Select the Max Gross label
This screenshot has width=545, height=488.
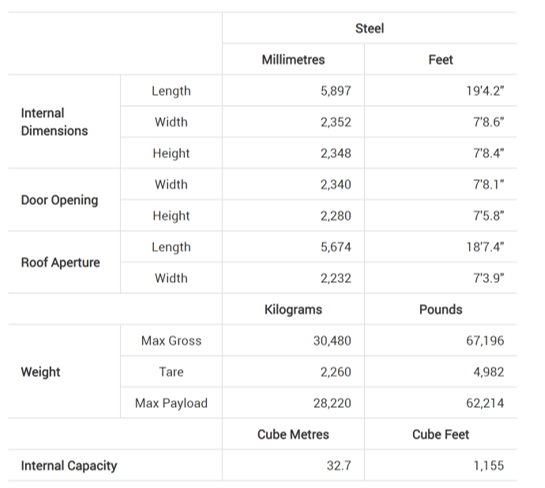[x=171, y=341]
